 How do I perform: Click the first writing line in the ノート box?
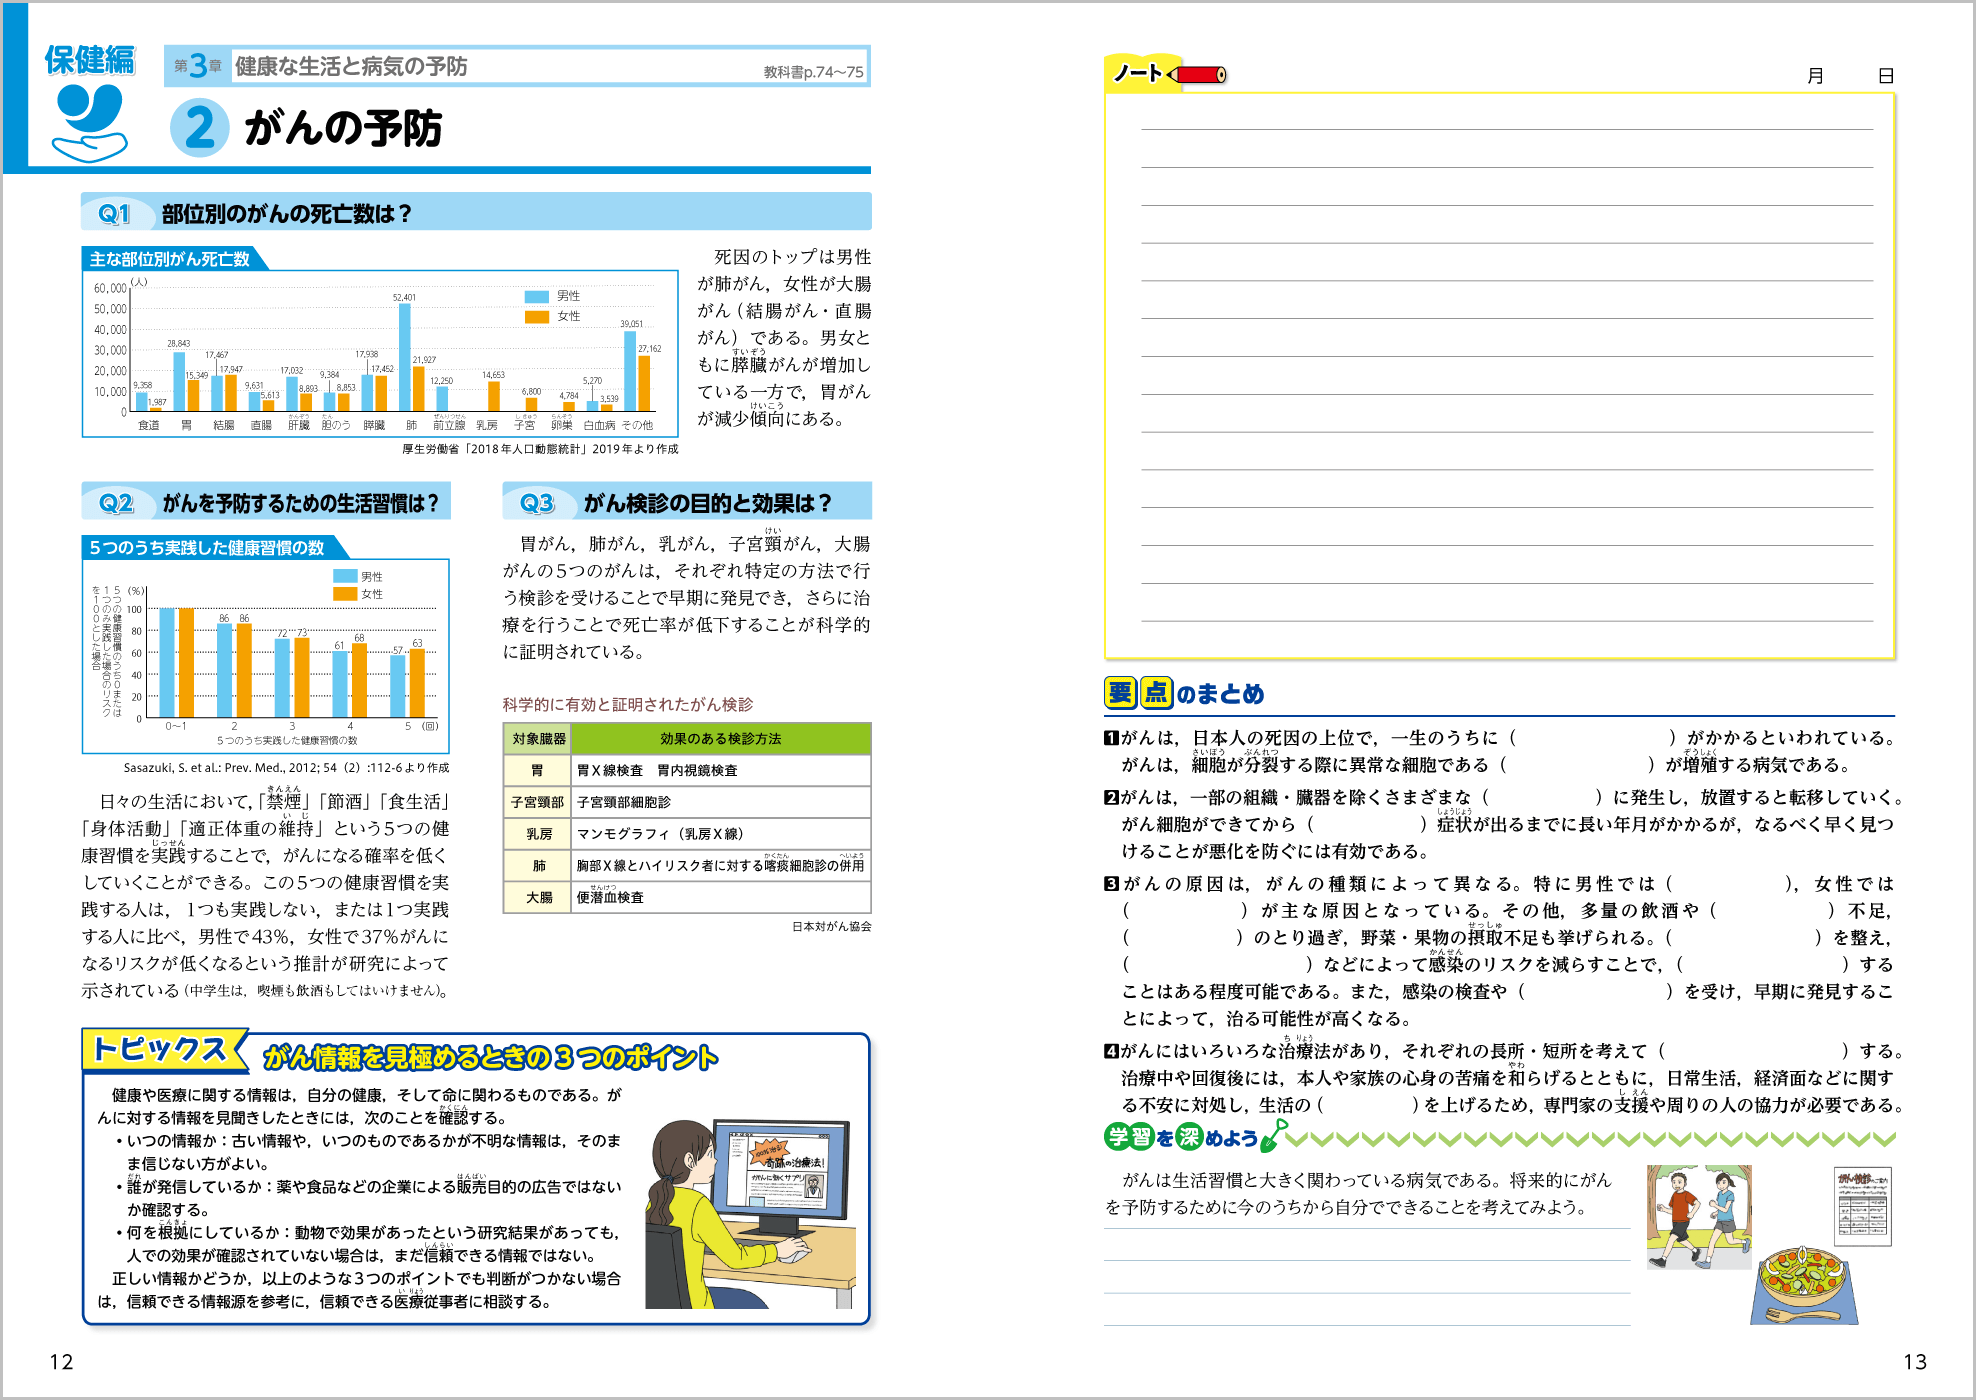click(1507, 129)
